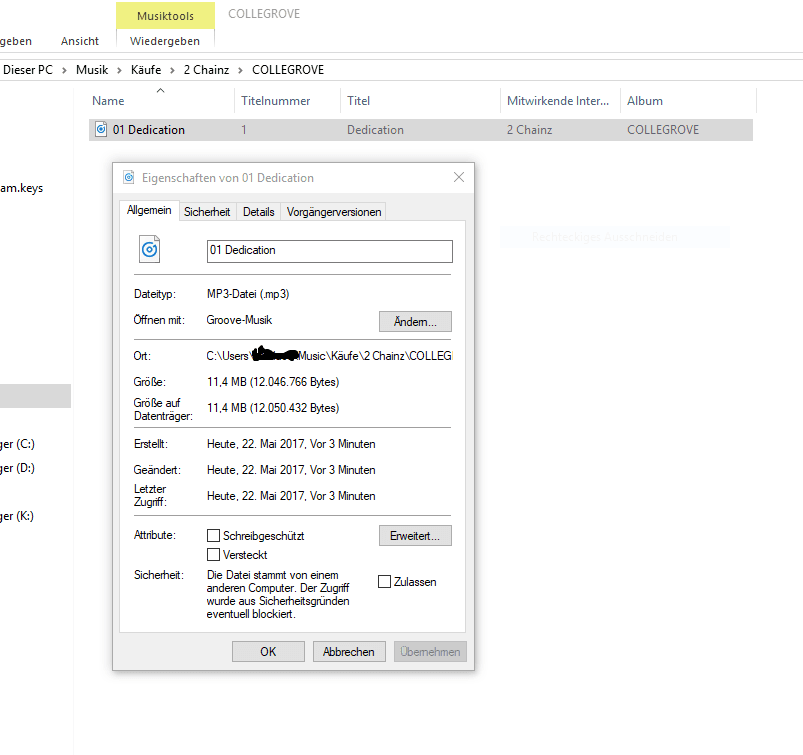Confirm the dialog with OK
This screenshot has height=755, width=803.
click(268, 652)
